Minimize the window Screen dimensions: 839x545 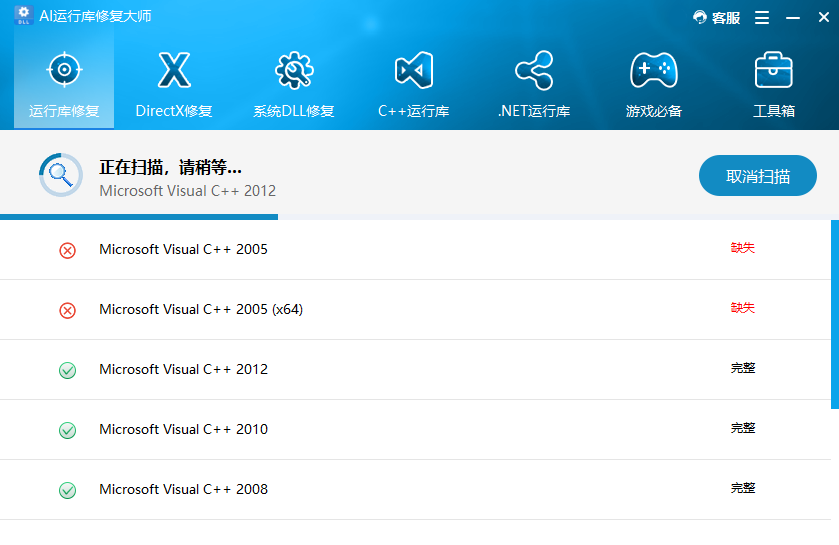click(793, 18)
